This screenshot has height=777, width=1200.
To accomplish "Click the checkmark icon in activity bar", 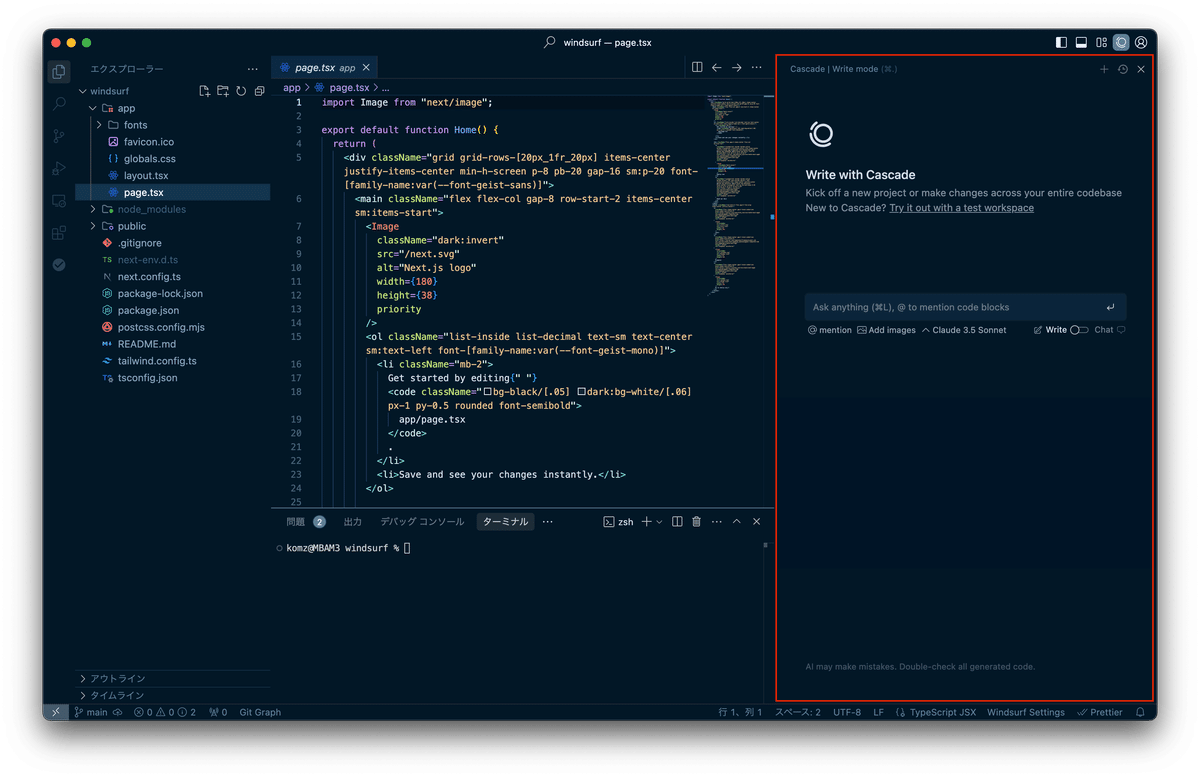I will point(59,265).
